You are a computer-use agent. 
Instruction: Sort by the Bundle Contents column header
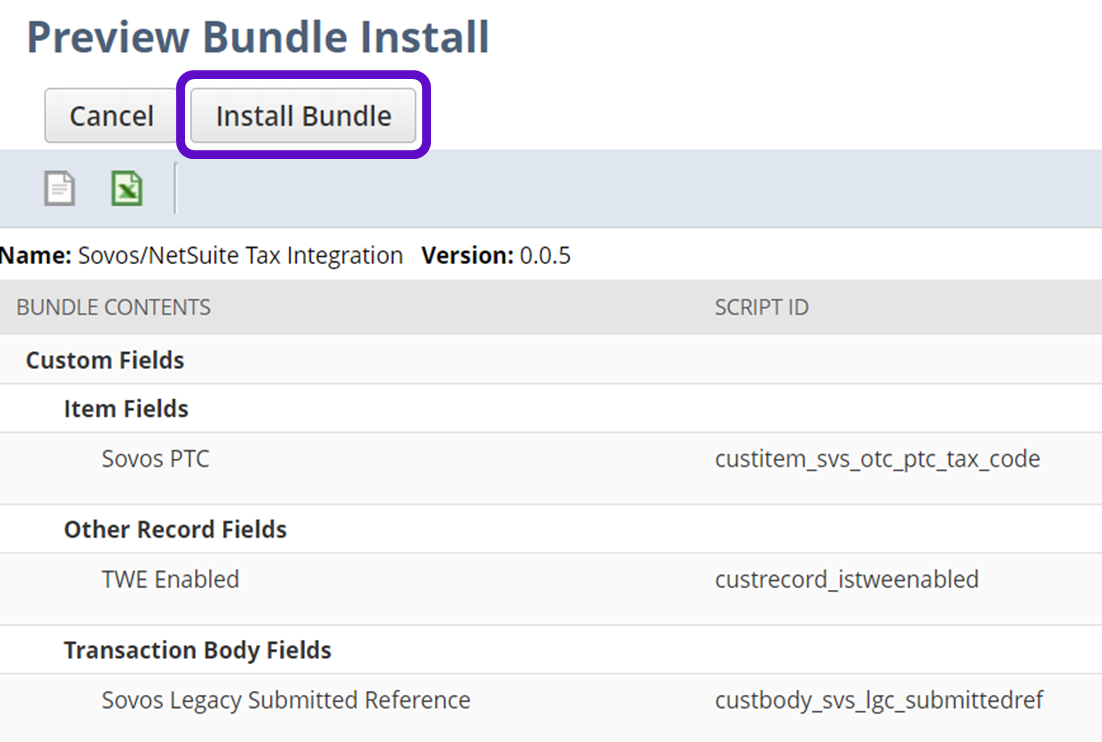pyautogui.click(x=113, y=308)
